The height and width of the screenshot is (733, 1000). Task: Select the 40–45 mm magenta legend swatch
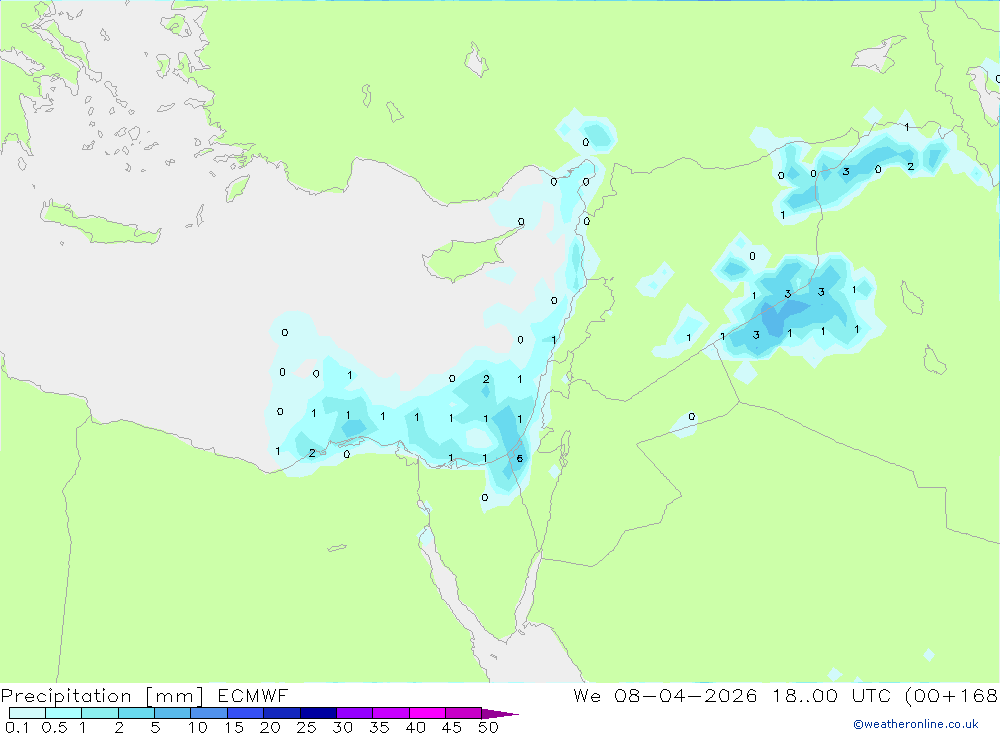pyautogui.click(x=427, y=713)
